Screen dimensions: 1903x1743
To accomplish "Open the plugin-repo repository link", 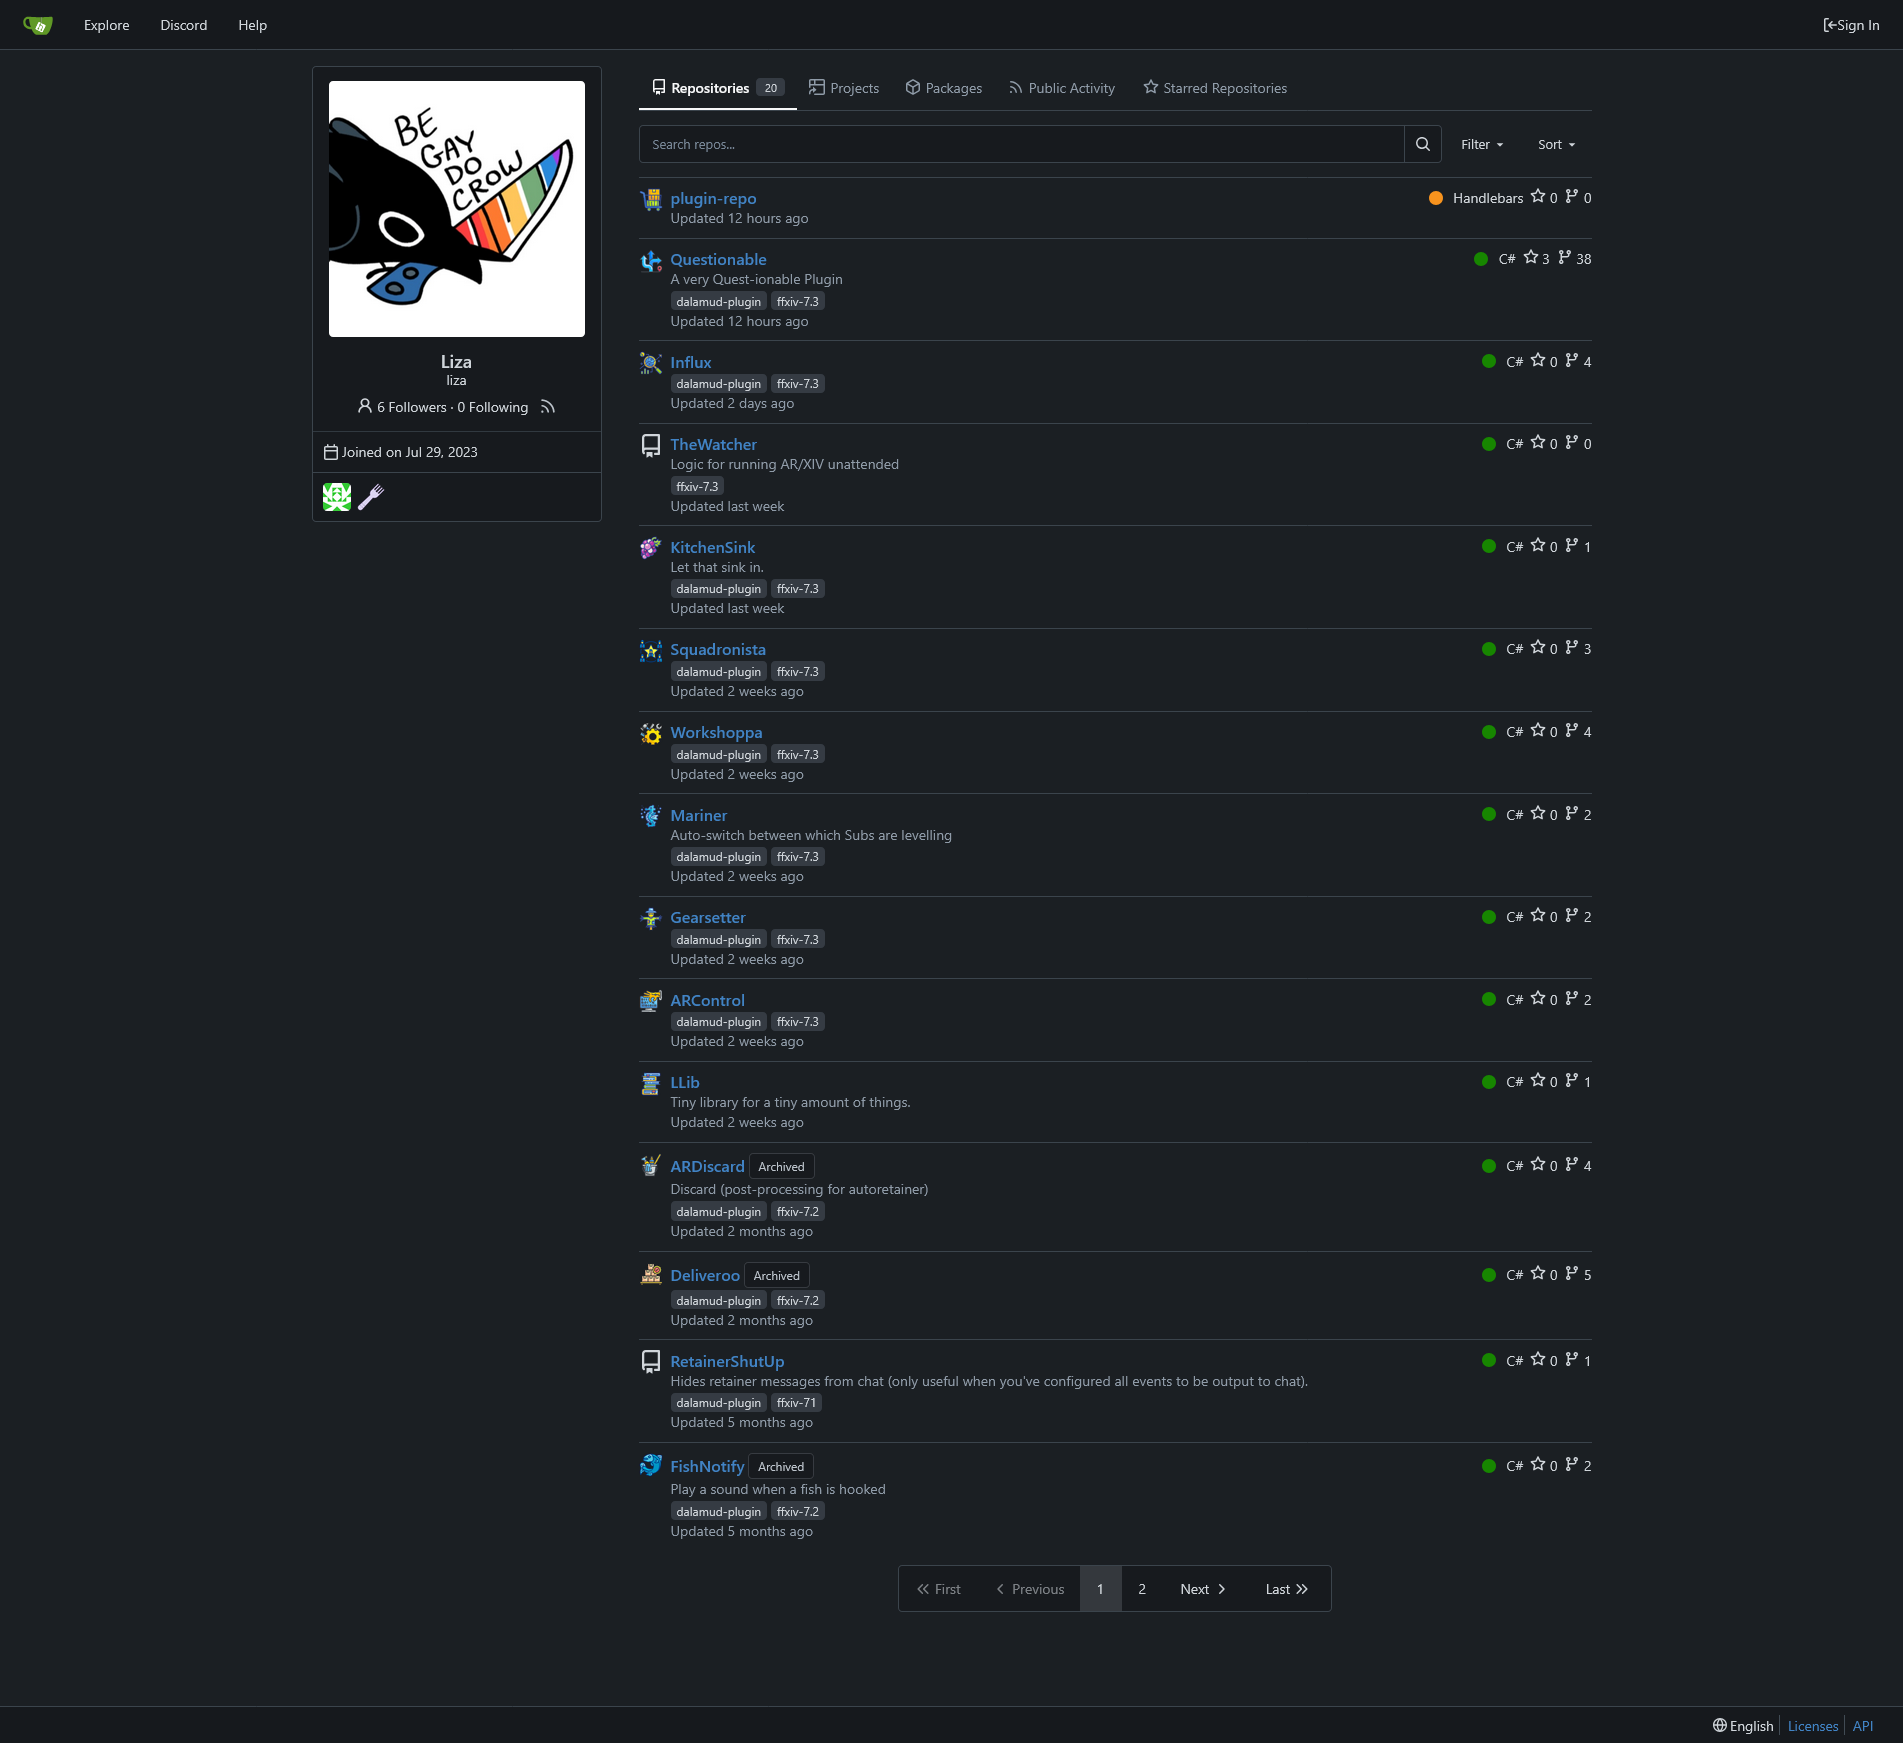I will click(713, 198).
